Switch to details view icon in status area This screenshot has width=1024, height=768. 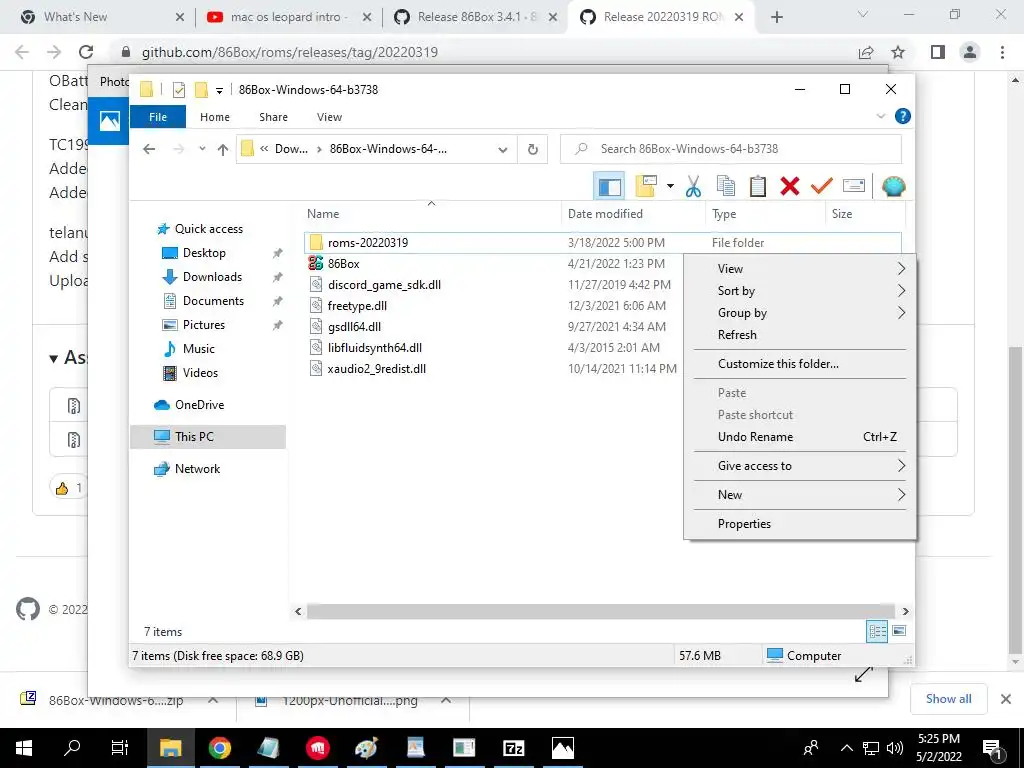coord(877,631)
